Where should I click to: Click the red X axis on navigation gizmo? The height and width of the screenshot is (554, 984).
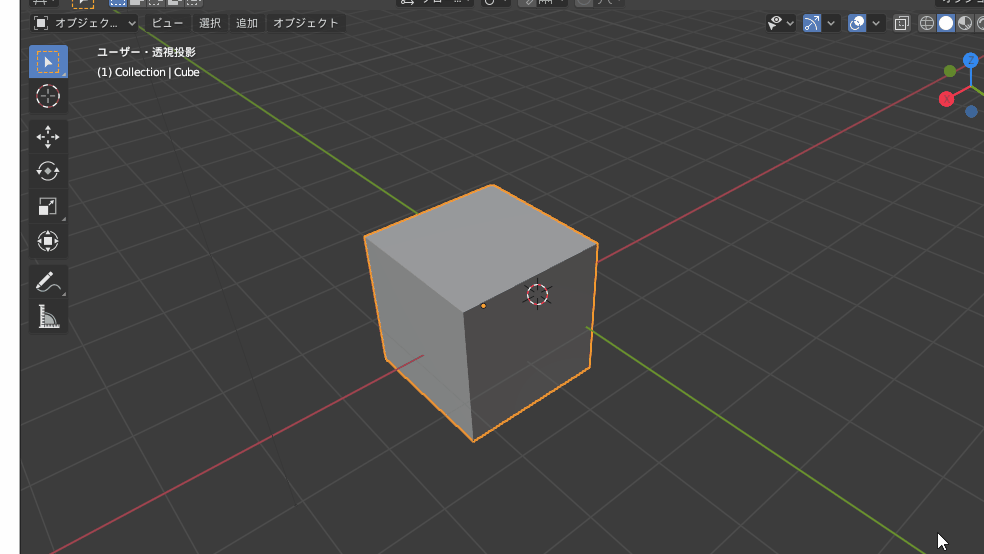[x=946, y=99]
